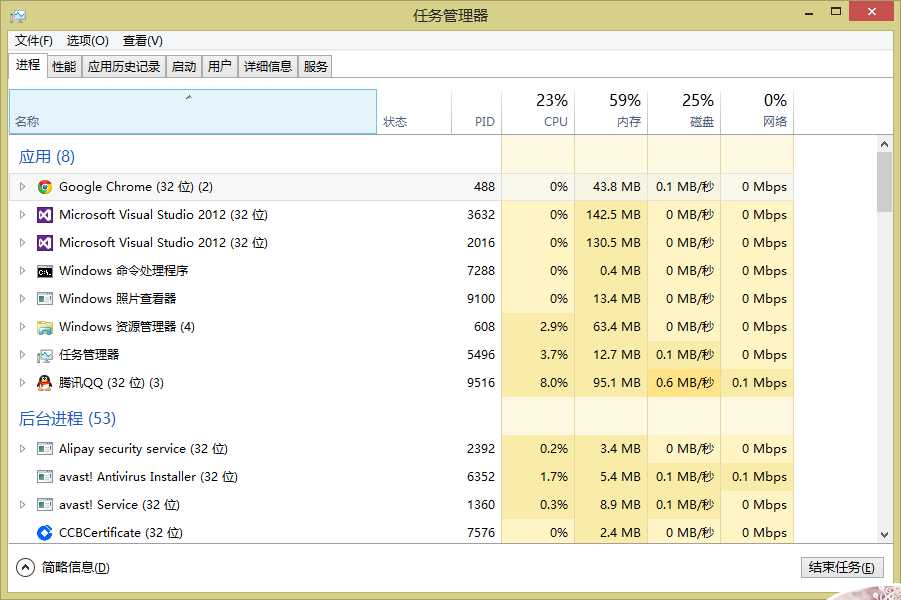
Task: Select the avast! Antivirus Installer icon
Action: point(44,477)
